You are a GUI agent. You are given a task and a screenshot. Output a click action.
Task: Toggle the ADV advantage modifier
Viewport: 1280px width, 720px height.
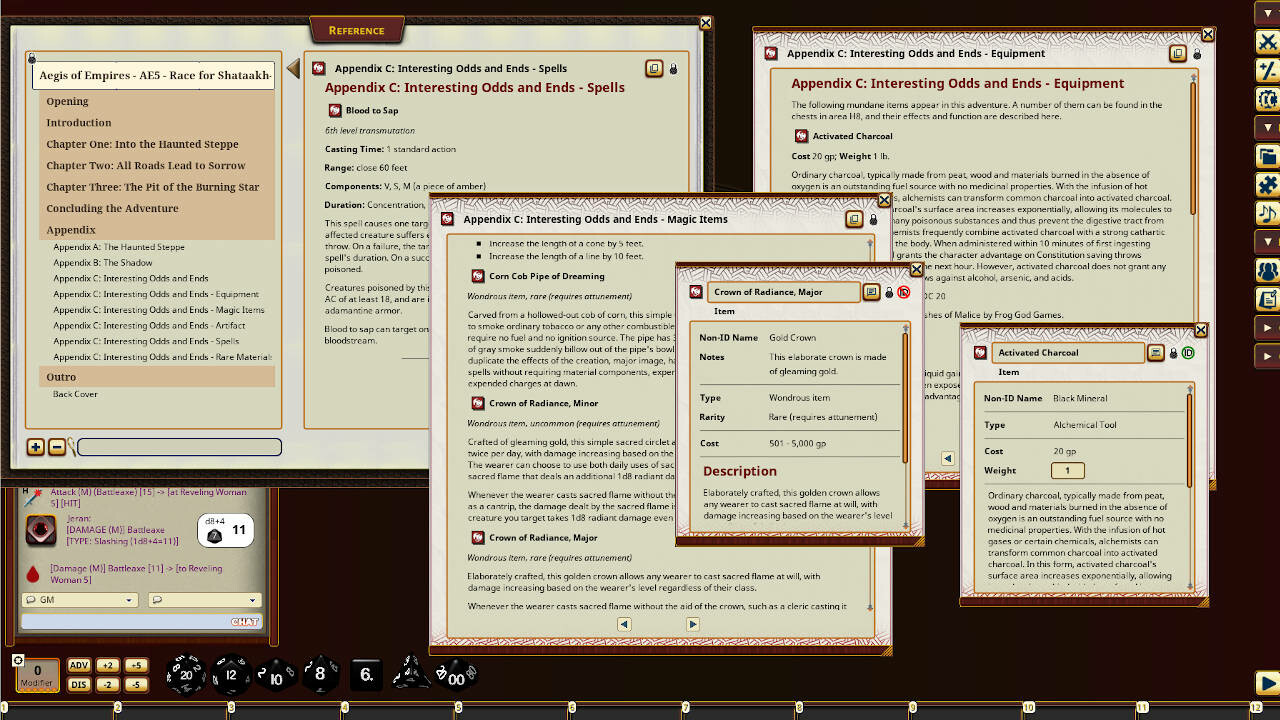click(79, 666)
